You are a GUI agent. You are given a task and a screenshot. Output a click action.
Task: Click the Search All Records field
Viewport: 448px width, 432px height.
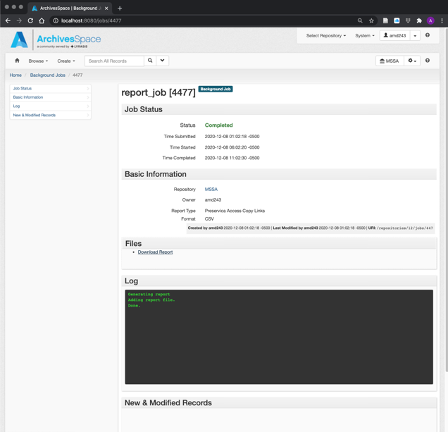(114, 61)
